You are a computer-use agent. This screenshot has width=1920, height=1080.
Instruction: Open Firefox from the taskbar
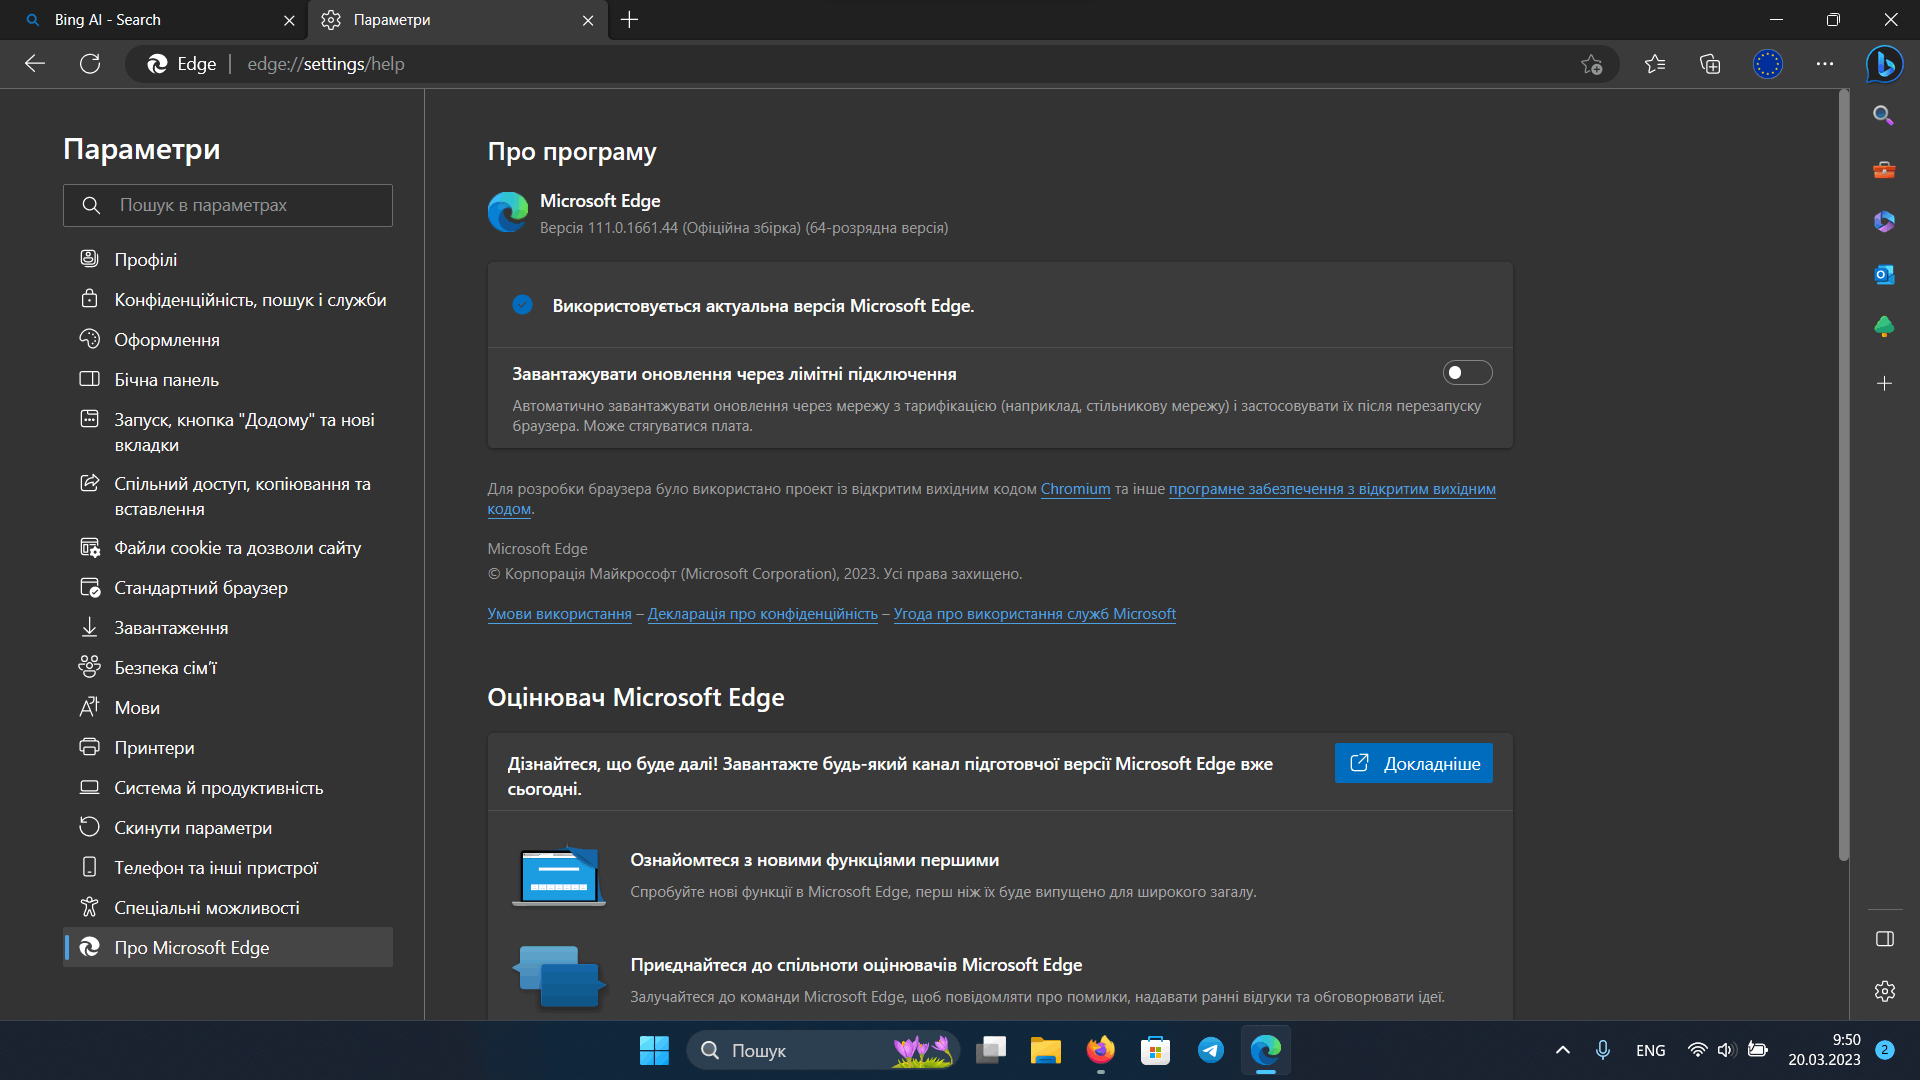click(1100, 1050)
